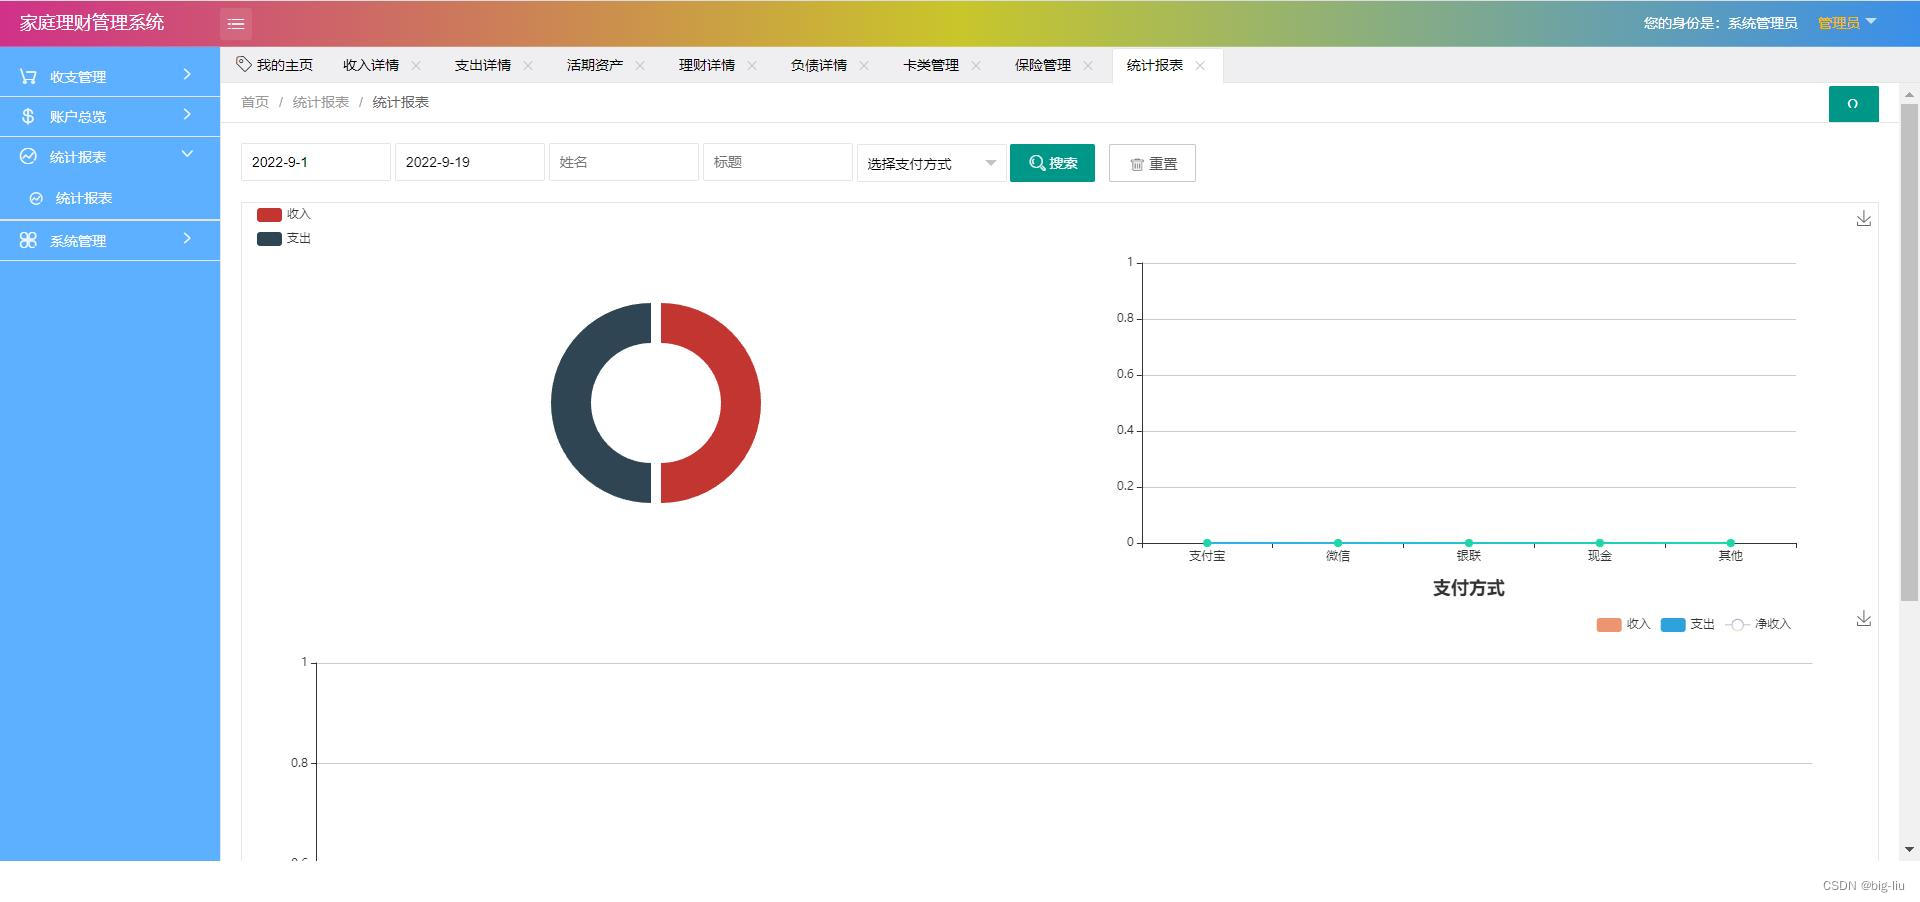
Task: Click the scrollbar up arrow
Action: (x=1909, y=95)
